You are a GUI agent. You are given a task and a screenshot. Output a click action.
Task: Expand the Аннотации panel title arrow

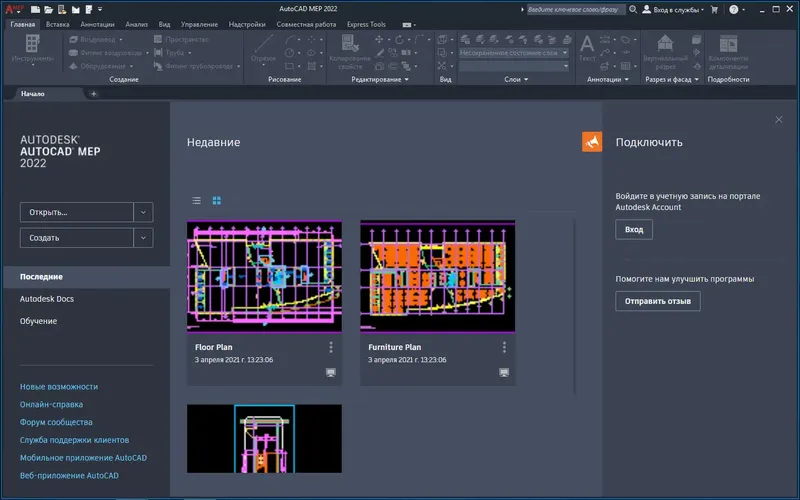[627, 80]
